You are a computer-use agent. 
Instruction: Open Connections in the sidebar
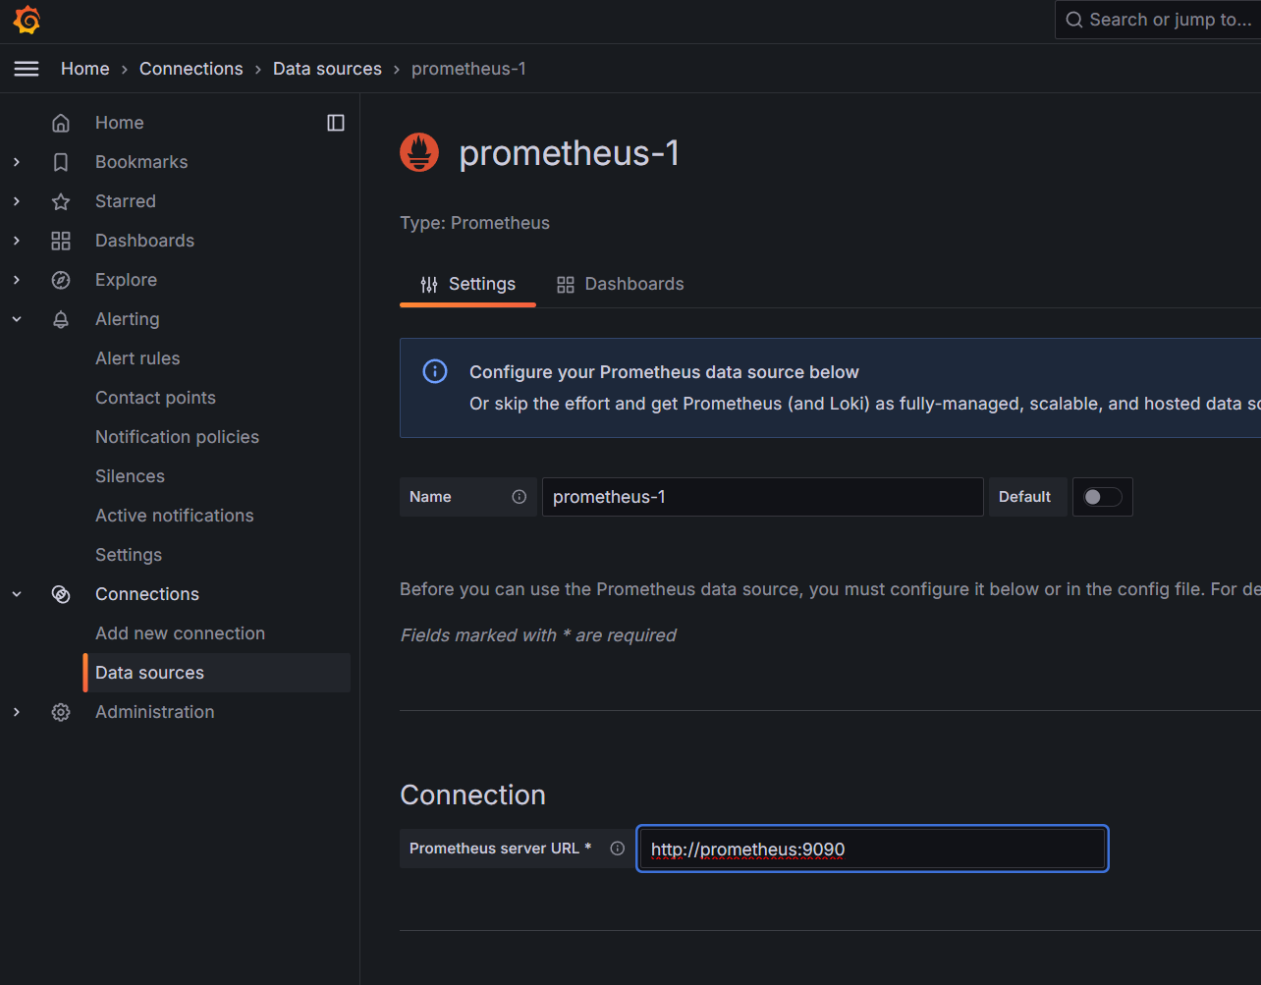[147, 594]
